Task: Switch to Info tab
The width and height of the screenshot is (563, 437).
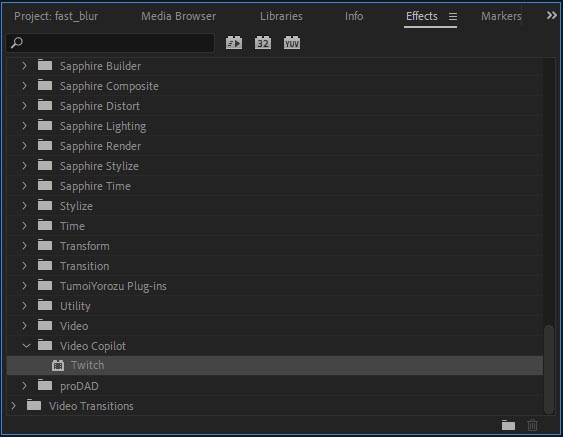Action: tap(354, 16)
